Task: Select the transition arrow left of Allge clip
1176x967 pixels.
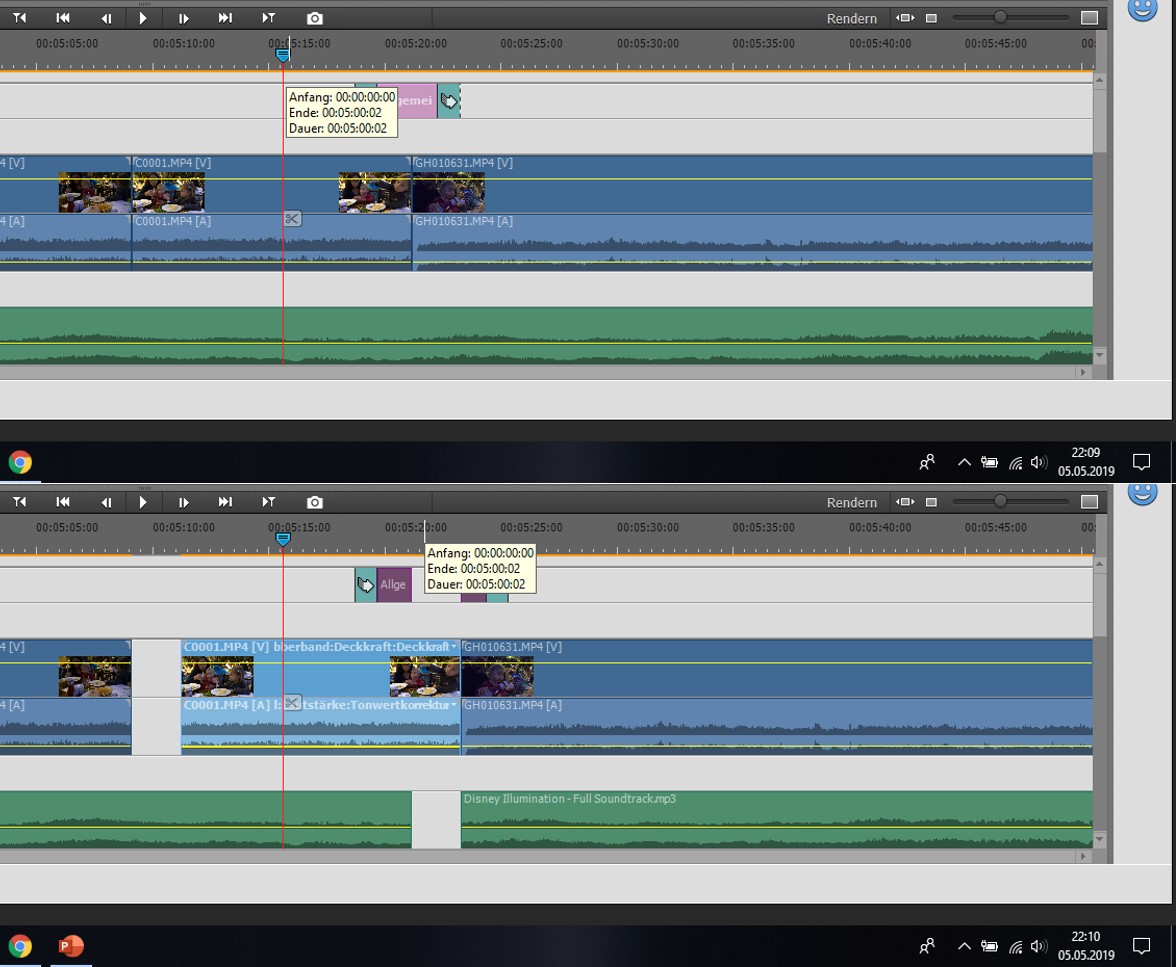Action: pyautogui.click(x=365, y=584)
